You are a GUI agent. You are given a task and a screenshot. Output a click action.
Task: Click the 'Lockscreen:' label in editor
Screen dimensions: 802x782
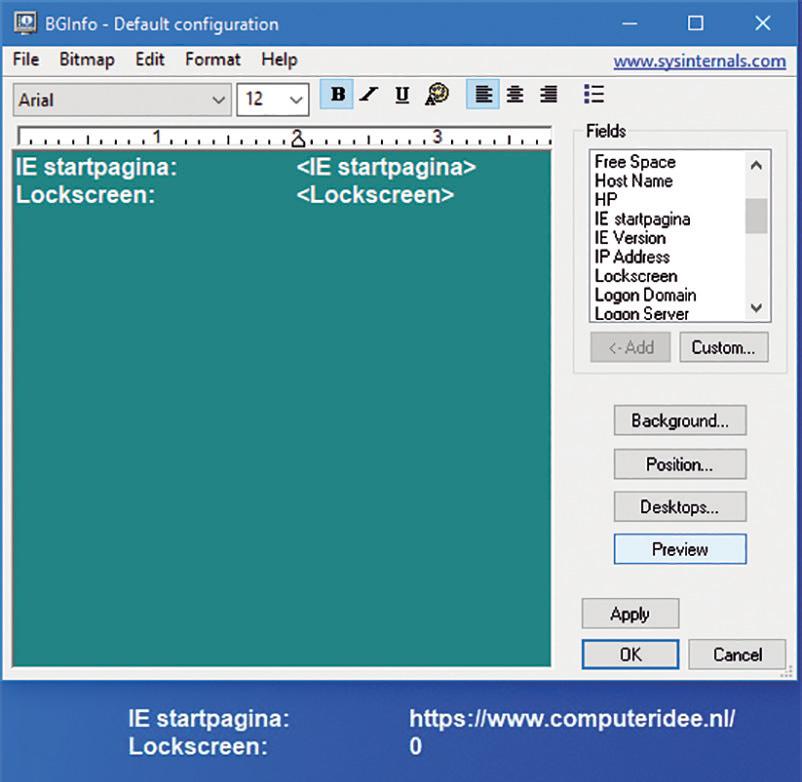pyautogui.click(x=85, y=195)
